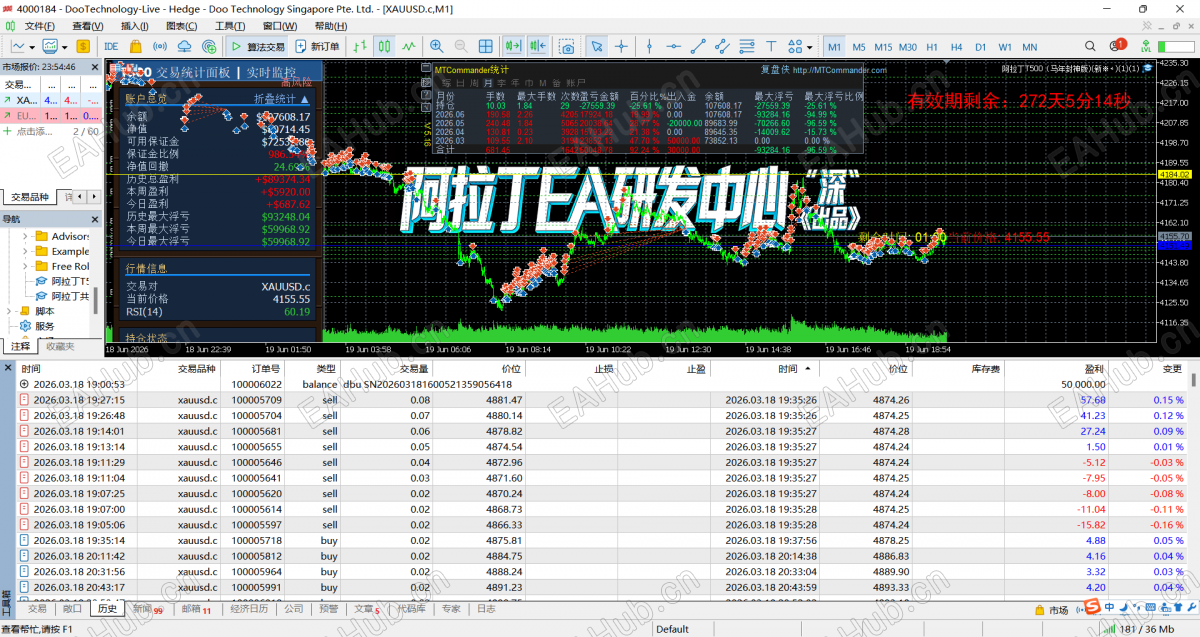This screenshot has height=637, width=1200.
Task: Tile windows with the grid icon
Action: 485,46
